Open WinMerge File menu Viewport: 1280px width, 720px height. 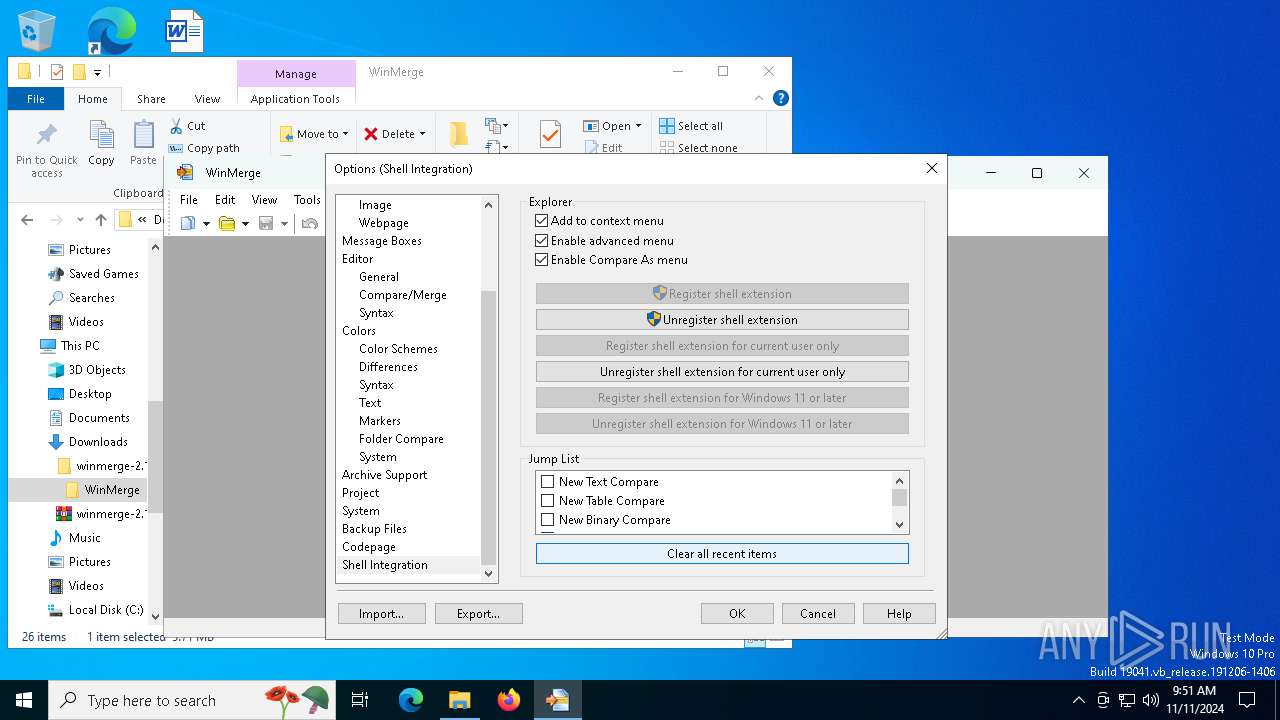[189, 200]
